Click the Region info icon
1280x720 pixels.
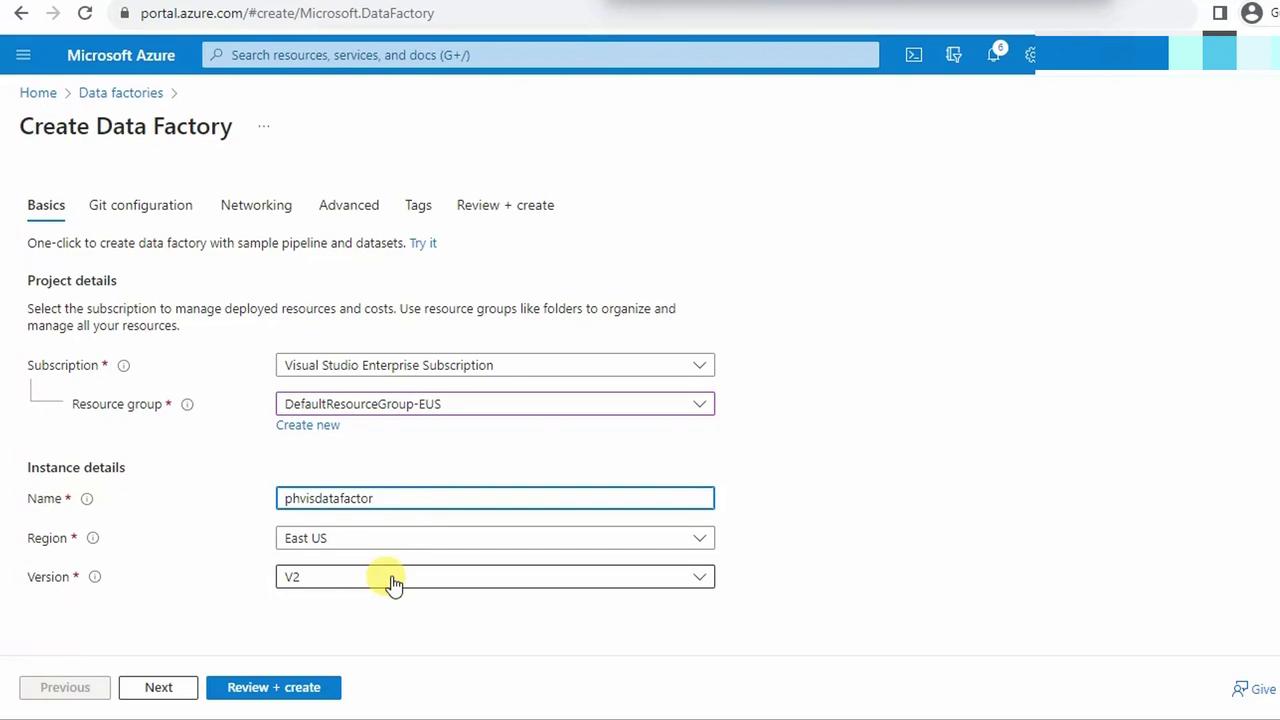[x=93, y=538]
